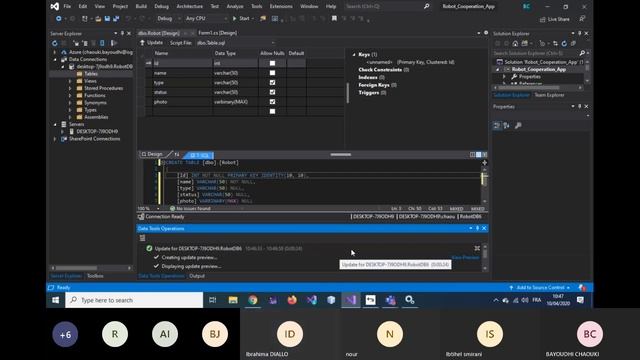Expand the Views folder in Server Explorer
This screenshot has height=360, width=640.
point(70,81)
